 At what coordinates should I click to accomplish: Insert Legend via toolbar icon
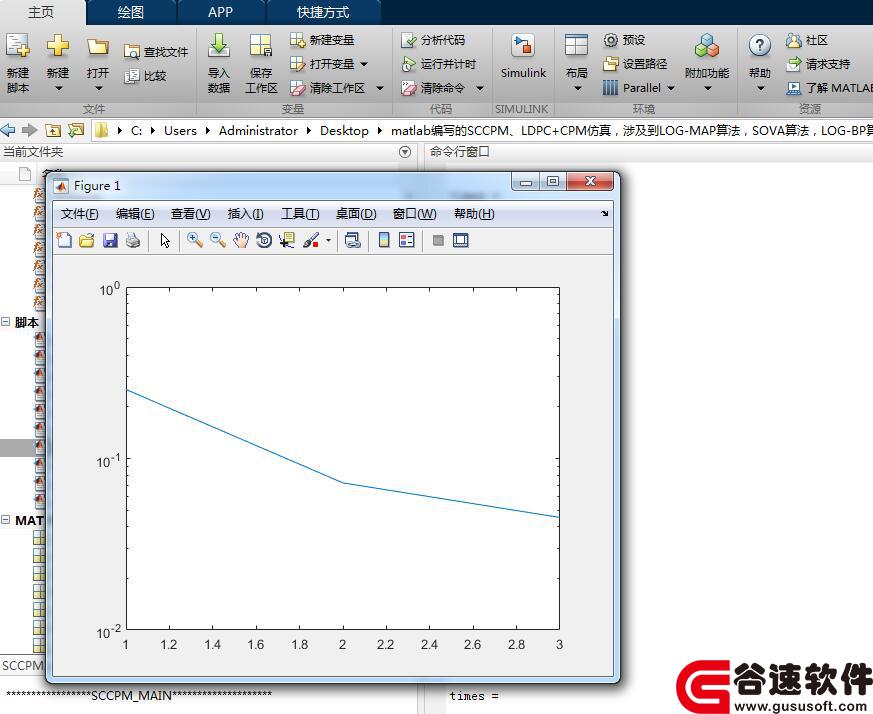click(x=407, y=240)
